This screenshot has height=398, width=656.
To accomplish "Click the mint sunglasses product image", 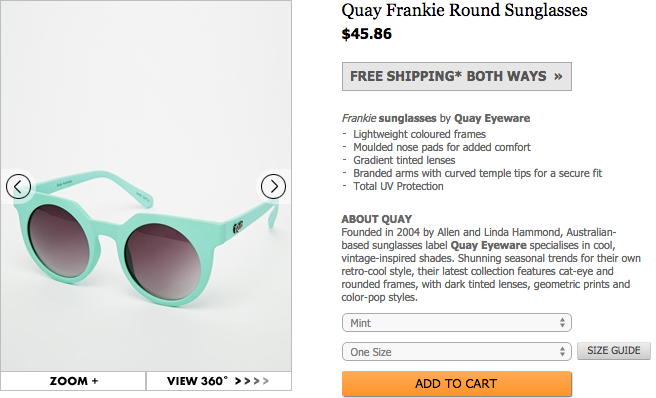I will pyautogui.click(x=146, y=234).
